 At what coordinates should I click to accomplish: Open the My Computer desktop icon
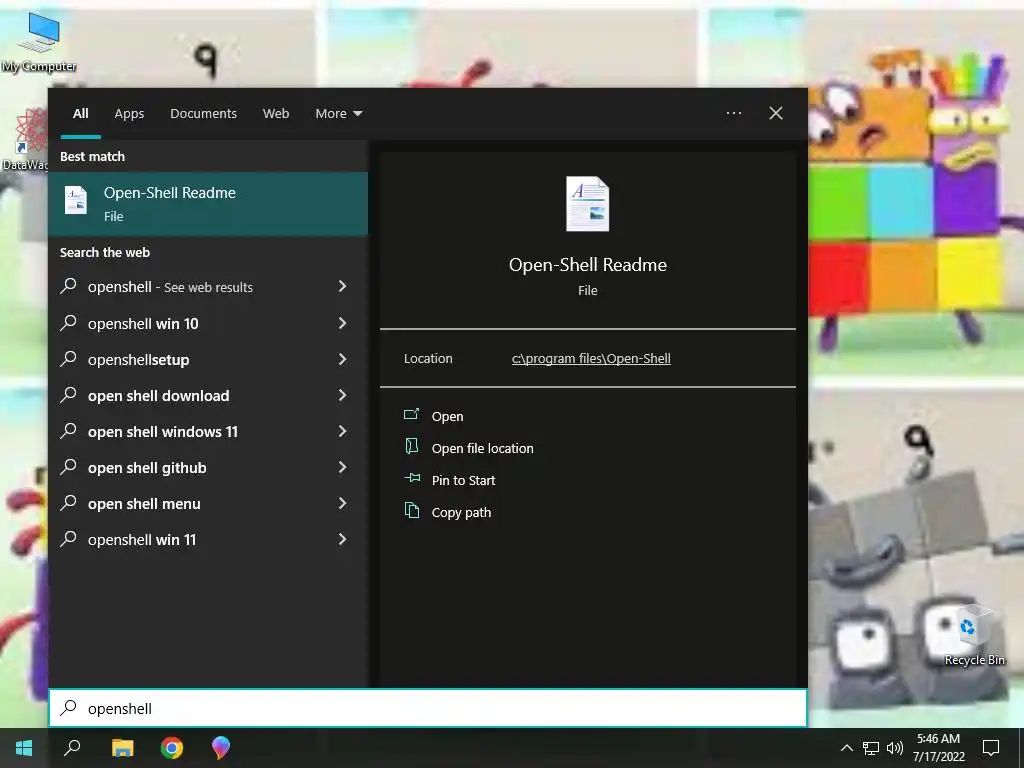(39, 41)
